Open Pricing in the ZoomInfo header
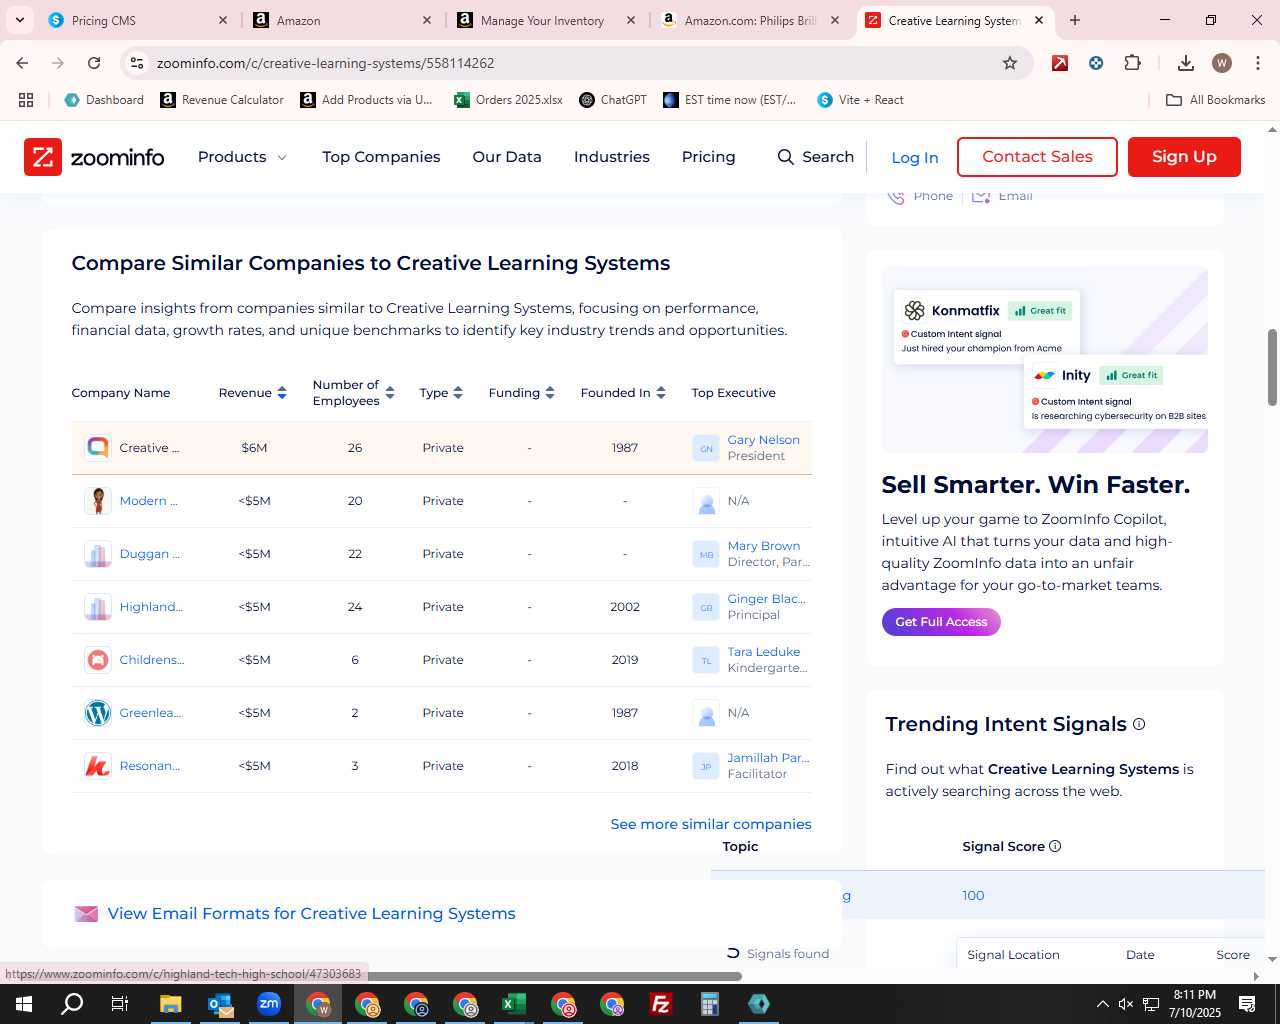The image size is (1280, 1024). [708, 157]
